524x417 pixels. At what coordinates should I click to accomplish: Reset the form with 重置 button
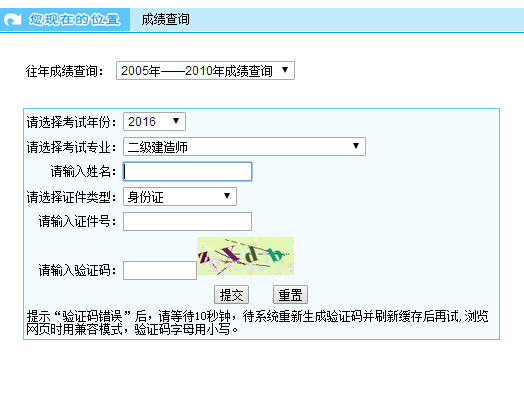tap(290, 295)
